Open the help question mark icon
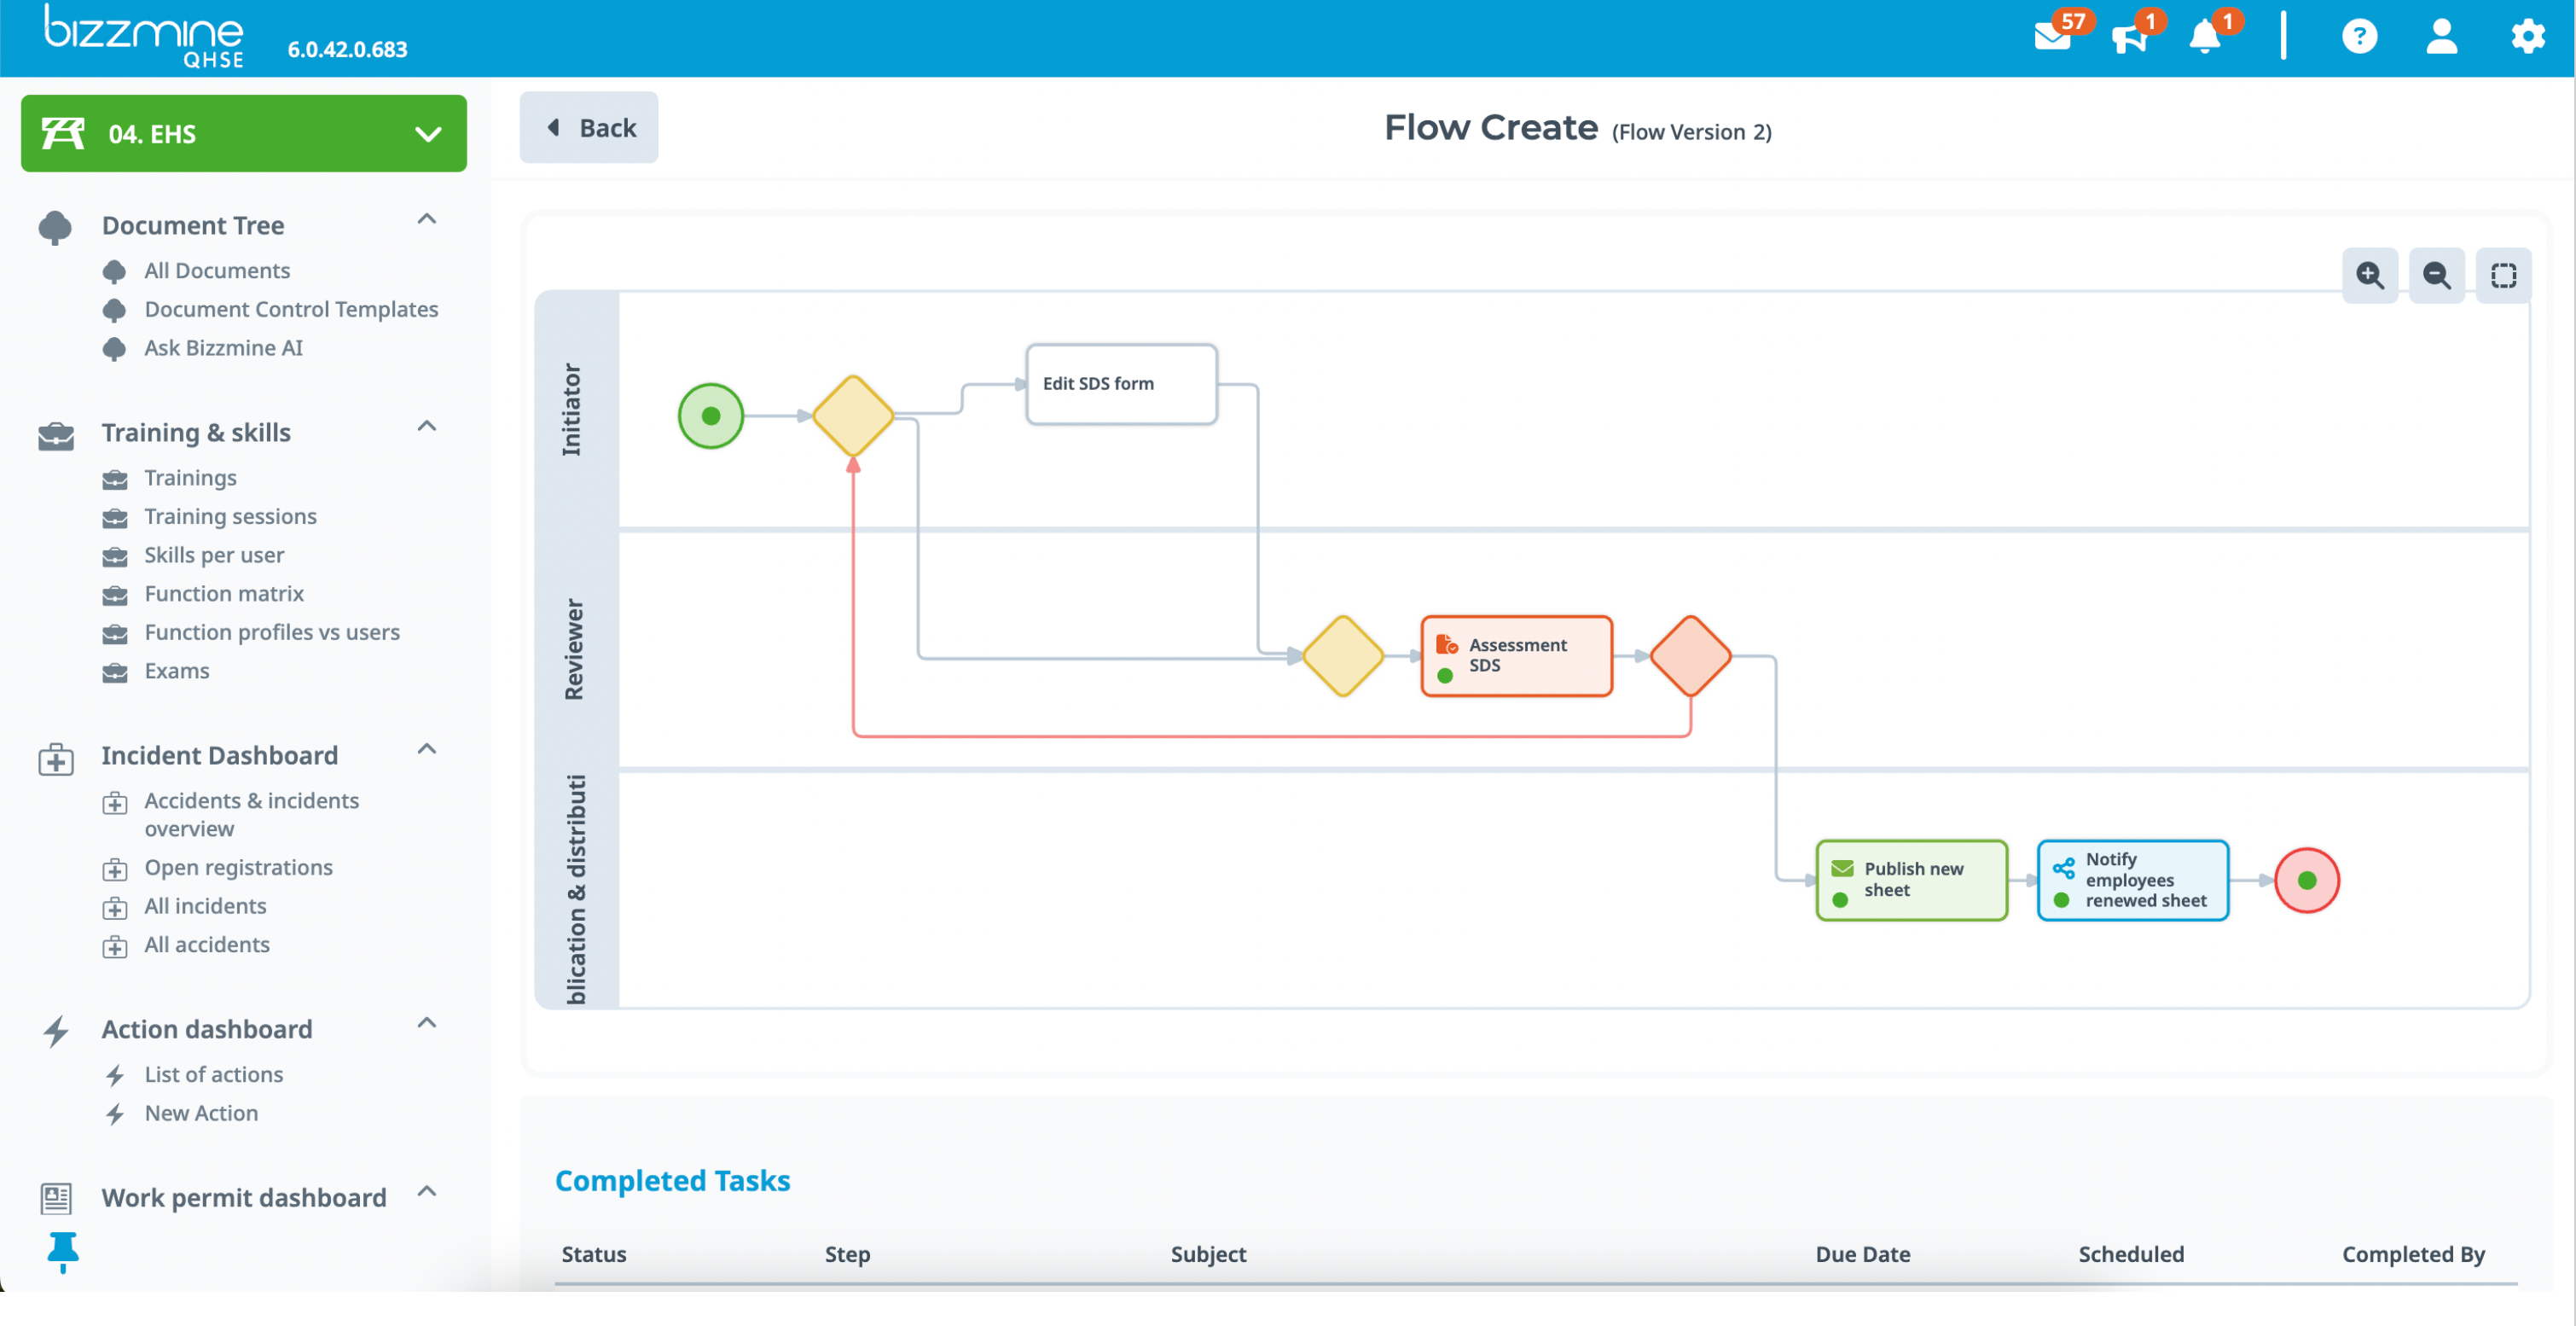 tap(2360, 38)
